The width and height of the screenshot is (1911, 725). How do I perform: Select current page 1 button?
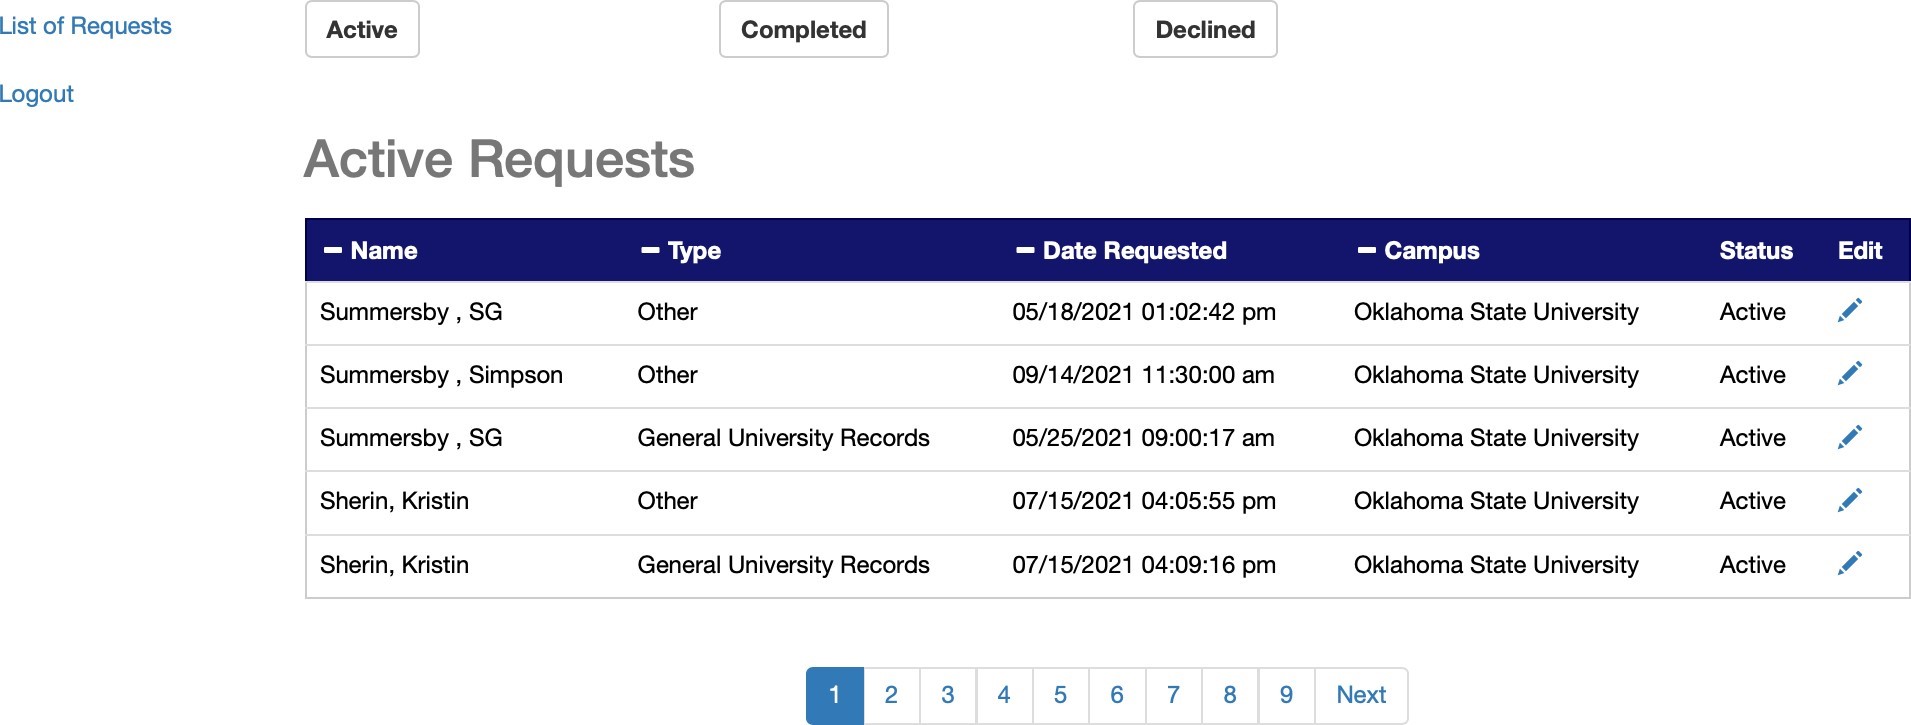click(x=835, y=695)
